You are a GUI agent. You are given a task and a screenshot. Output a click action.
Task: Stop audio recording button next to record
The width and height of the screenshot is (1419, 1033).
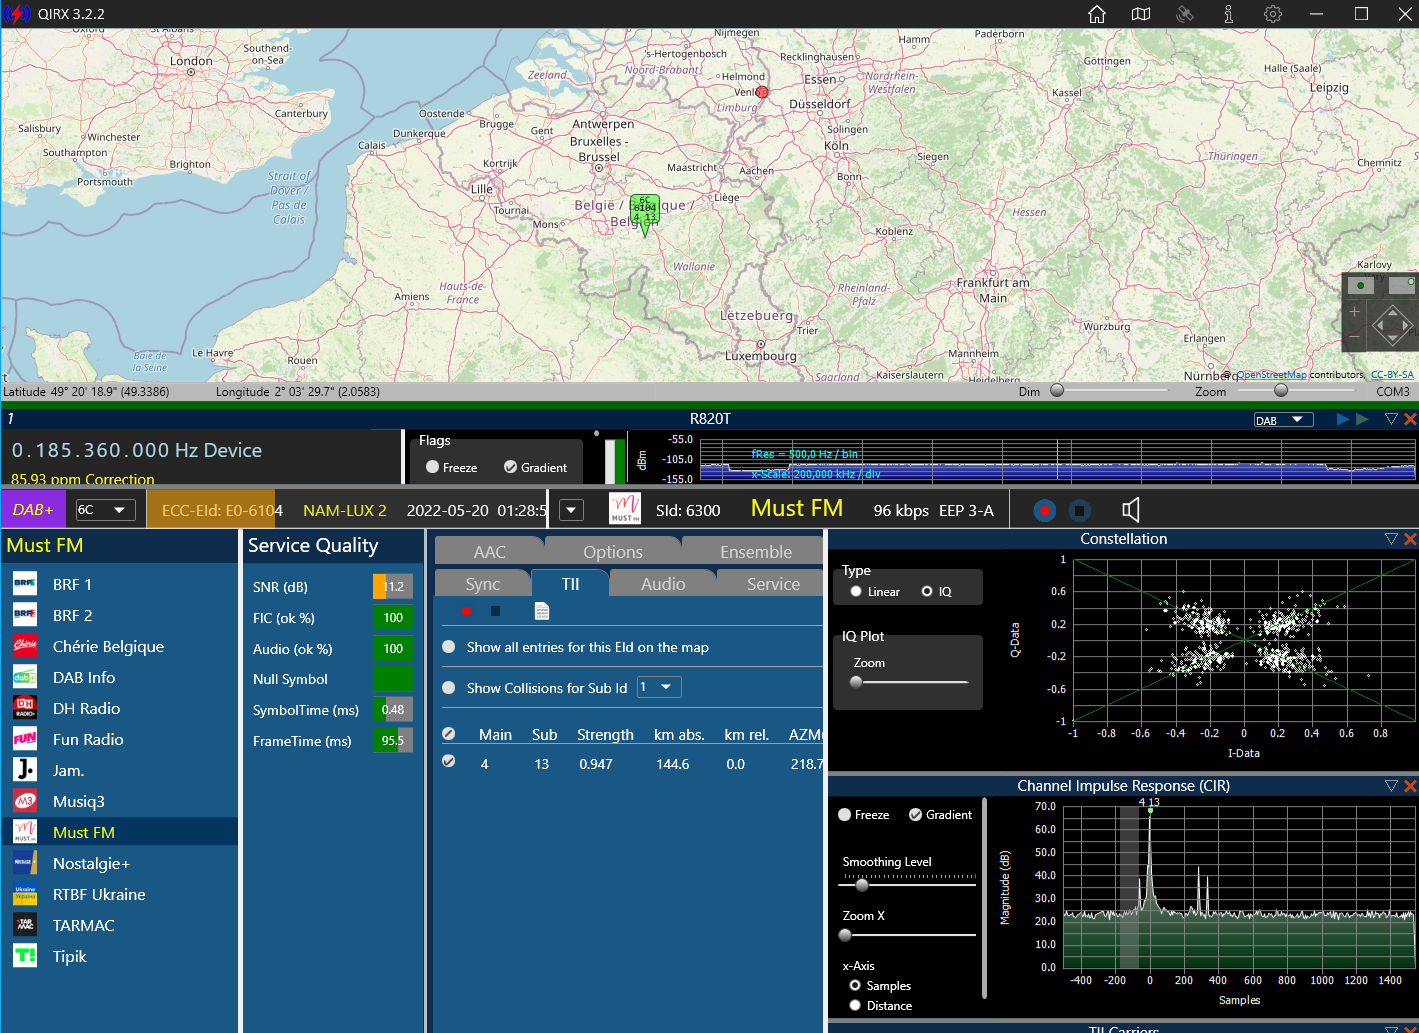(x=1080, y=511)
